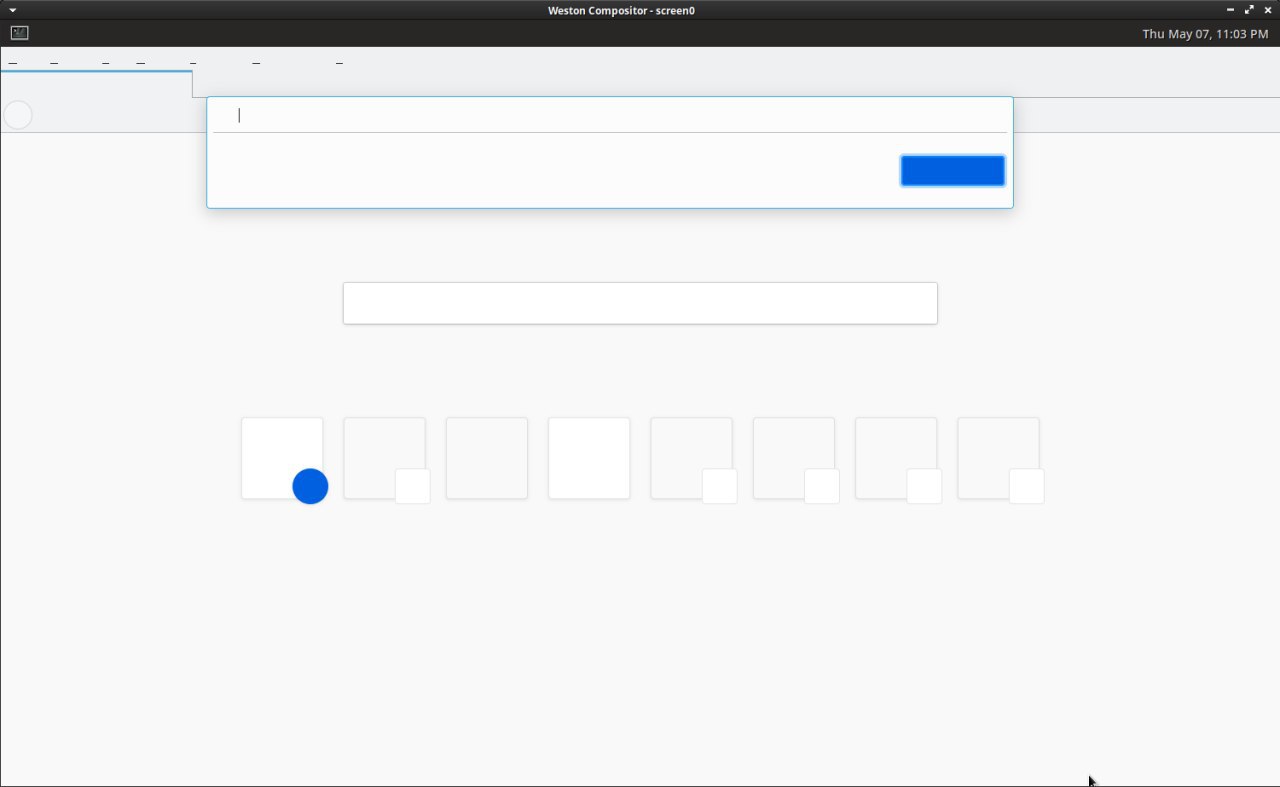Select the active tab with the blue top line
Viewport: 1280px width, 787px height.
pos(96,84)
